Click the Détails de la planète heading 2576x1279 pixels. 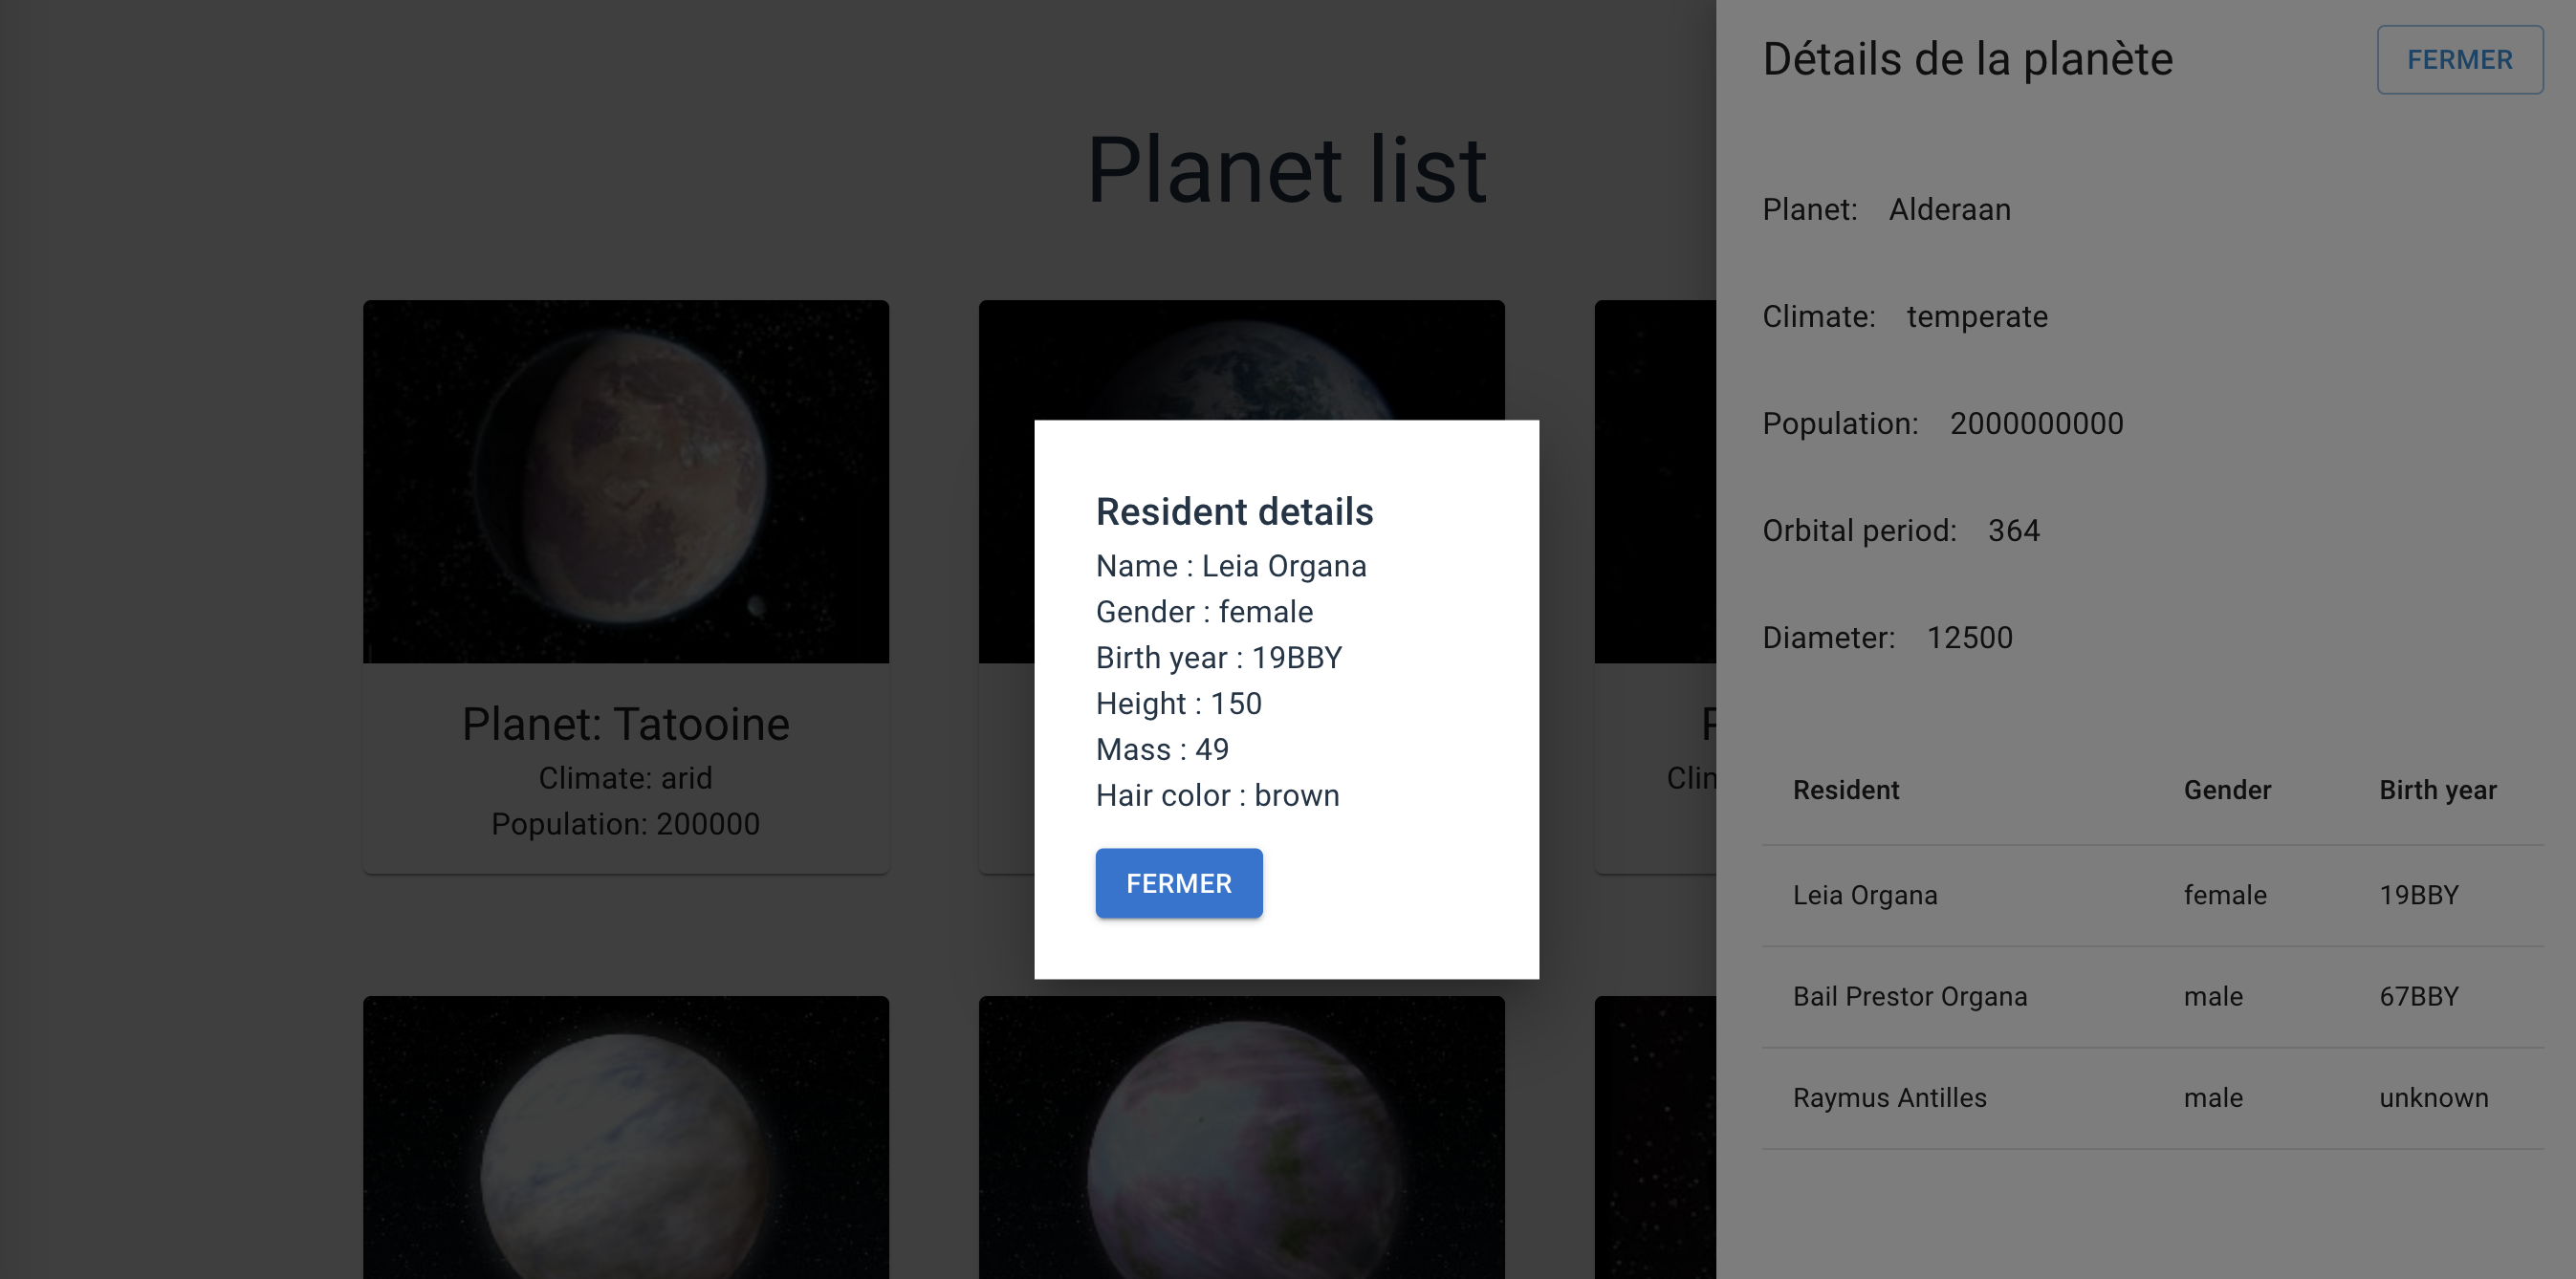click(1967, 59)
